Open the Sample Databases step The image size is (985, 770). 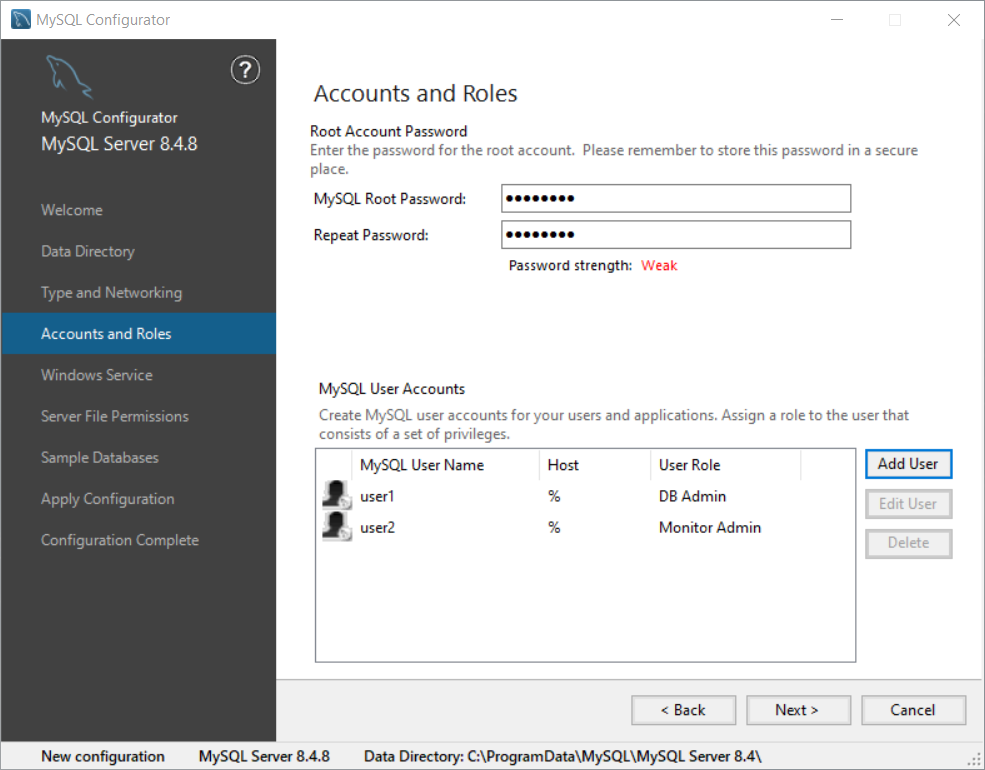coord(99,457)
